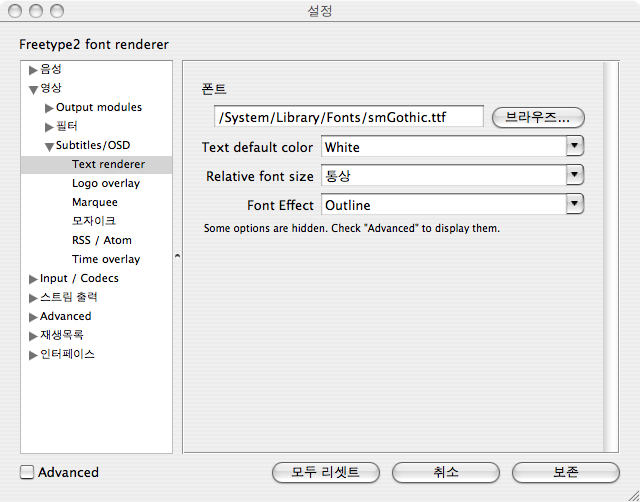Select the Subtitles/OSD label

[93, 145]
